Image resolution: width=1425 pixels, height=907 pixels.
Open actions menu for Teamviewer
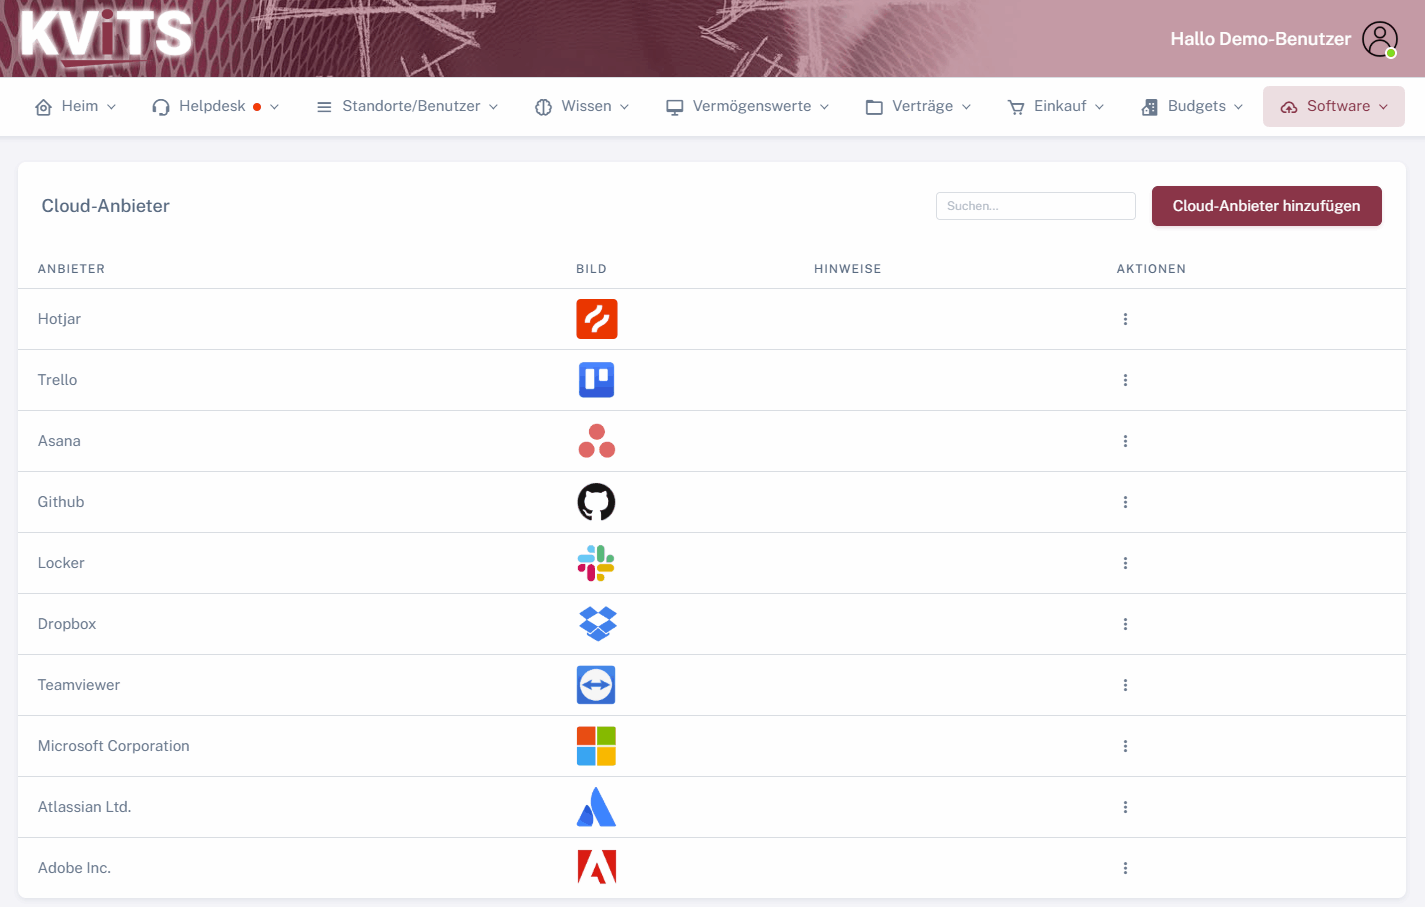click(1125, 685)
